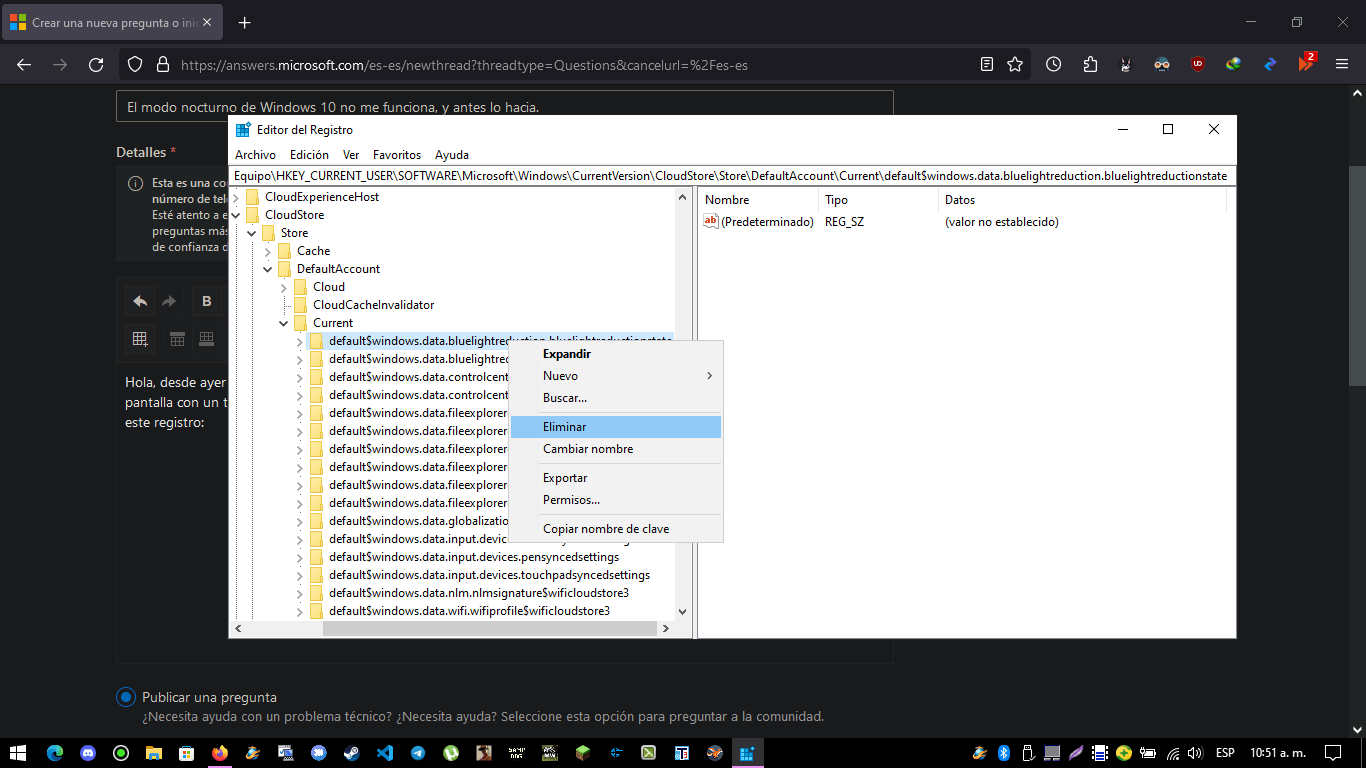
Task: Toggle reader view icon in address bar
Action: click(x=987, y=64)
